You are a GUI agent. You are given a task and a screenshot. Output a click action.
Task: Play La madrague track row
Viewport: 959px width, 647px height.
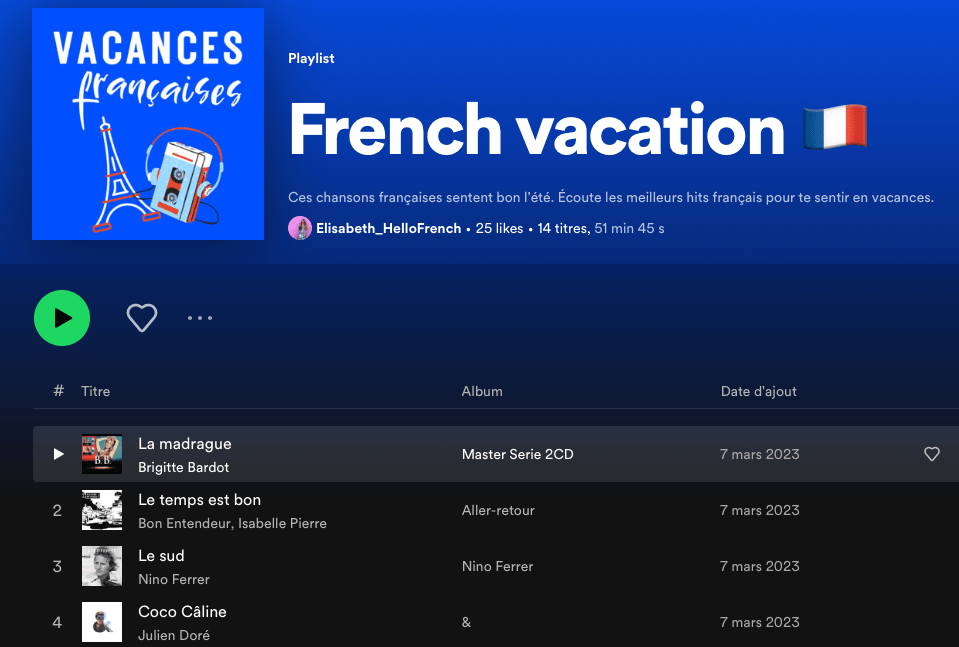[x=59, y=454]
